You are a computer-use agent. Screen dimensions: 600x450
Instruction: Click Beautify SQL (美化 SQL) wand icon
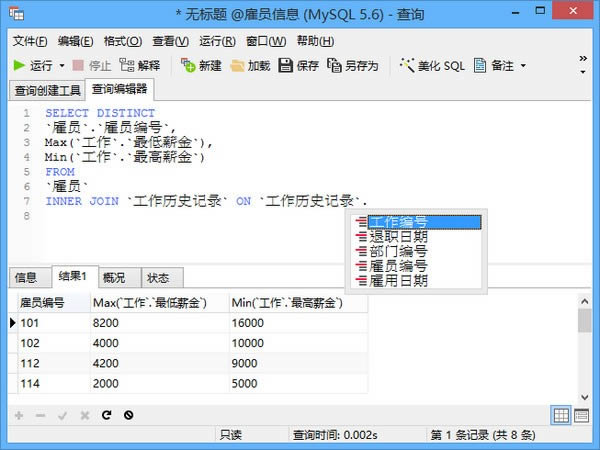407,65
